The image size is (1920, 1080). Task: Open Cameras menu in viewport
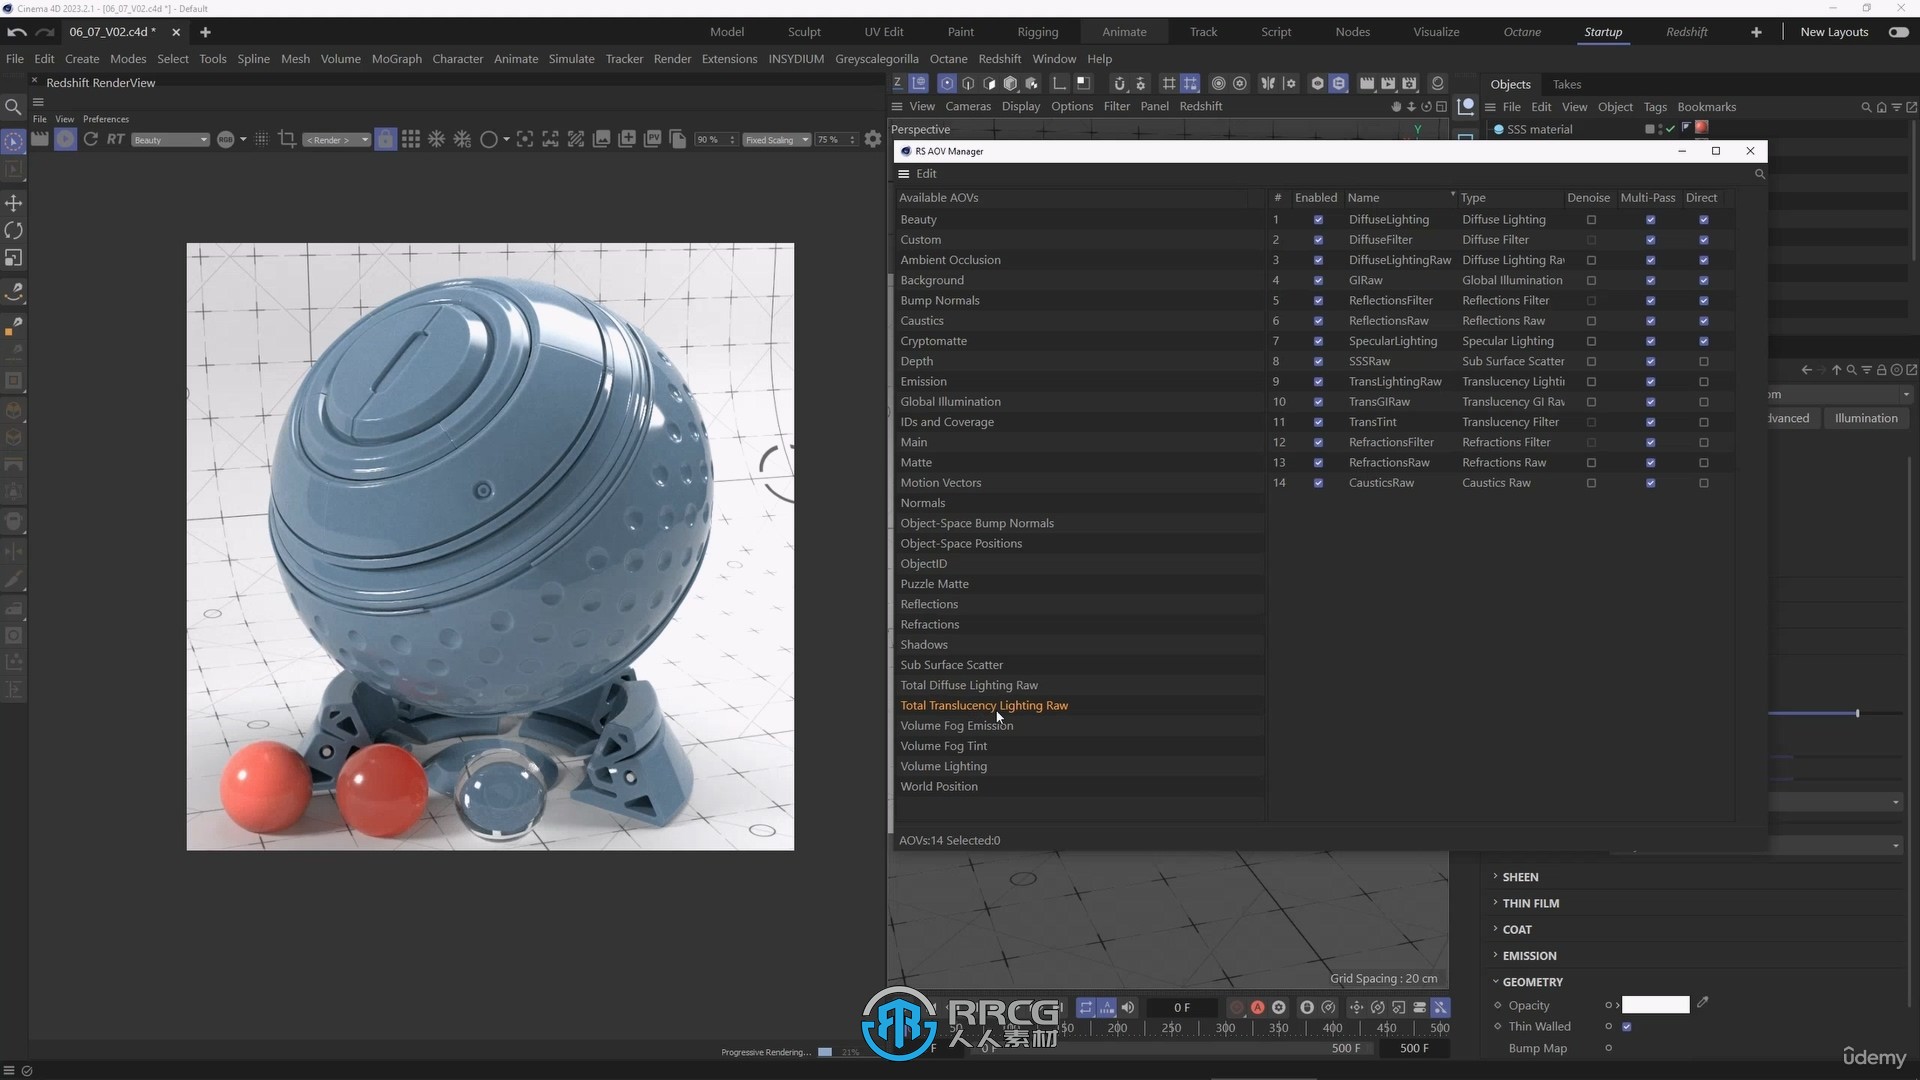pos(967,106)
